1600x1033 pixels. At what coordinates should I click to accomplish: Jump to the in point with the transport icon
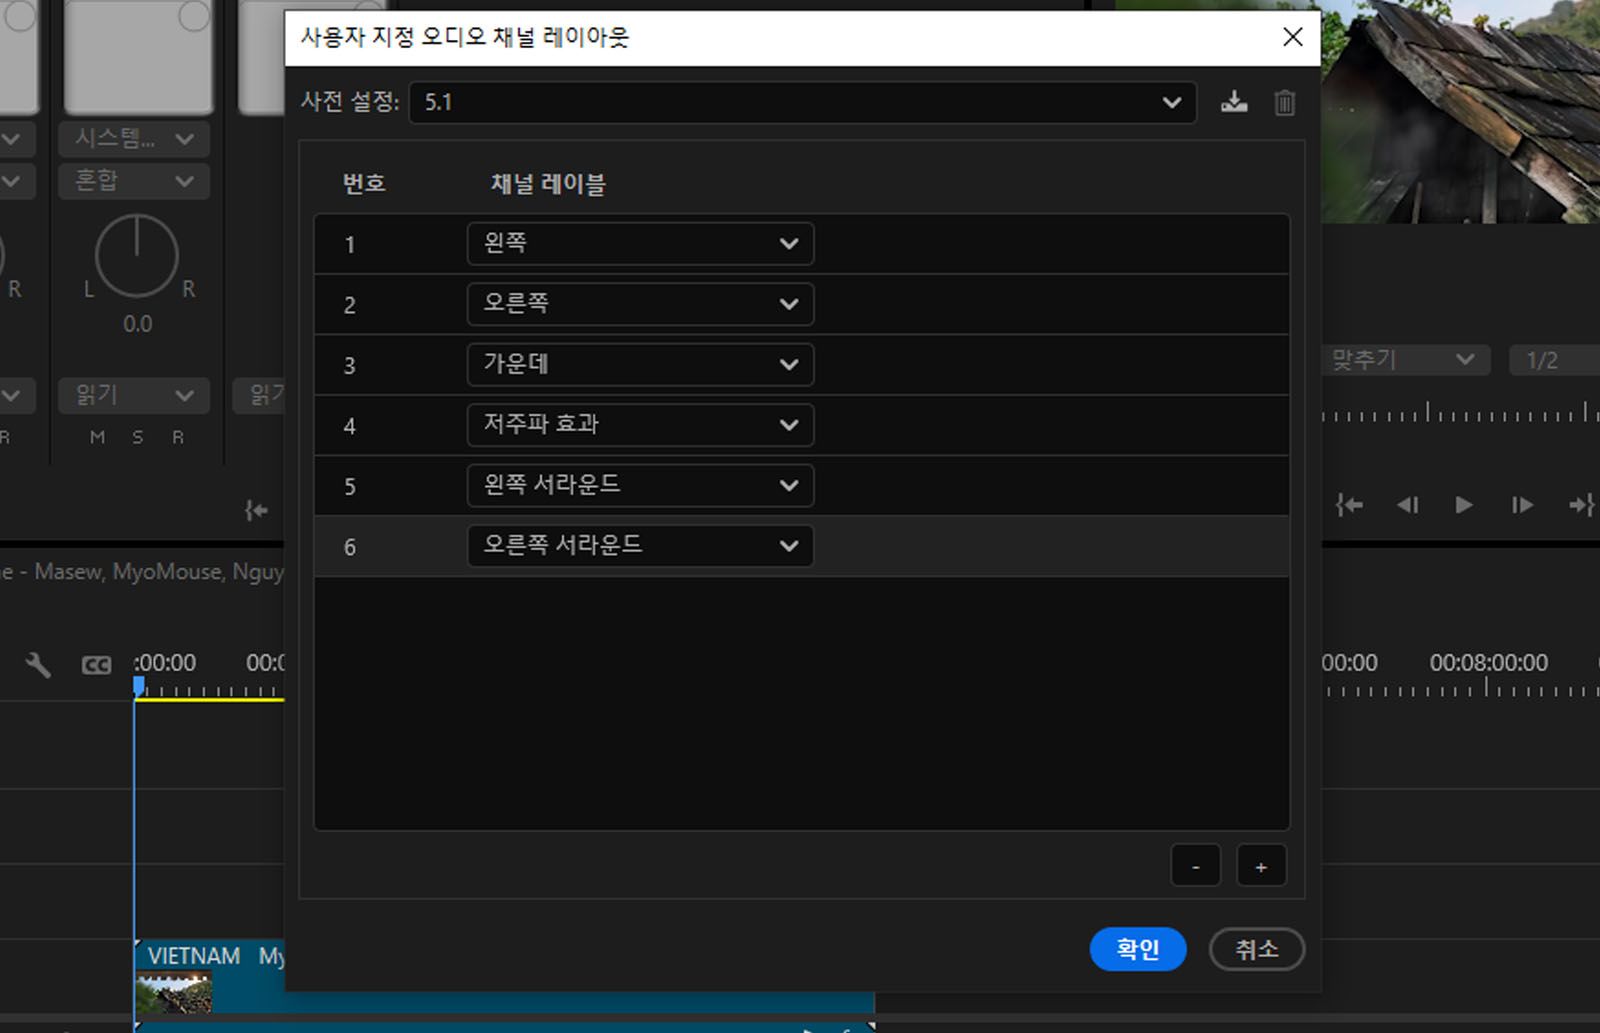[x=1348, y=505]
